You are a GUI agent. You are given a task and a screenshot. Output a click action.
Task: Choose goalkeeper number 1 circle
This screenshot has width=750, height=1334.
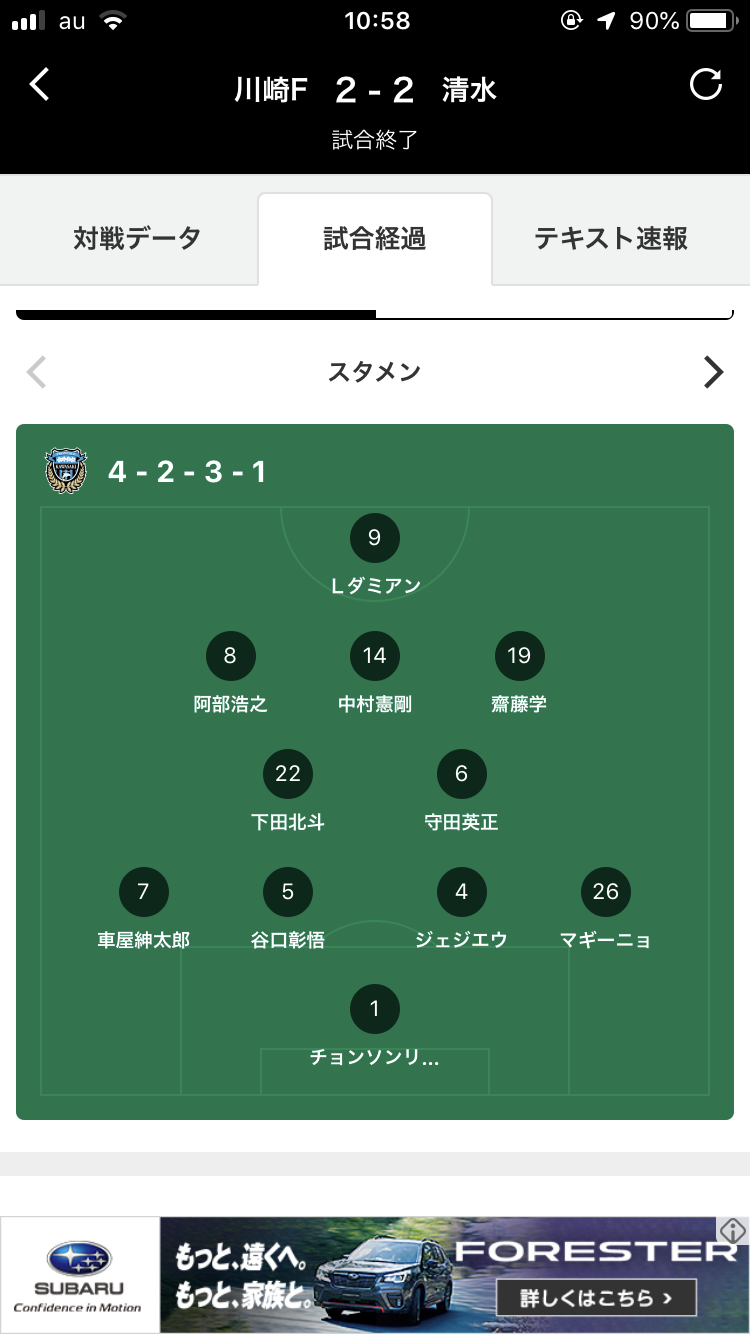point(375,1009)
